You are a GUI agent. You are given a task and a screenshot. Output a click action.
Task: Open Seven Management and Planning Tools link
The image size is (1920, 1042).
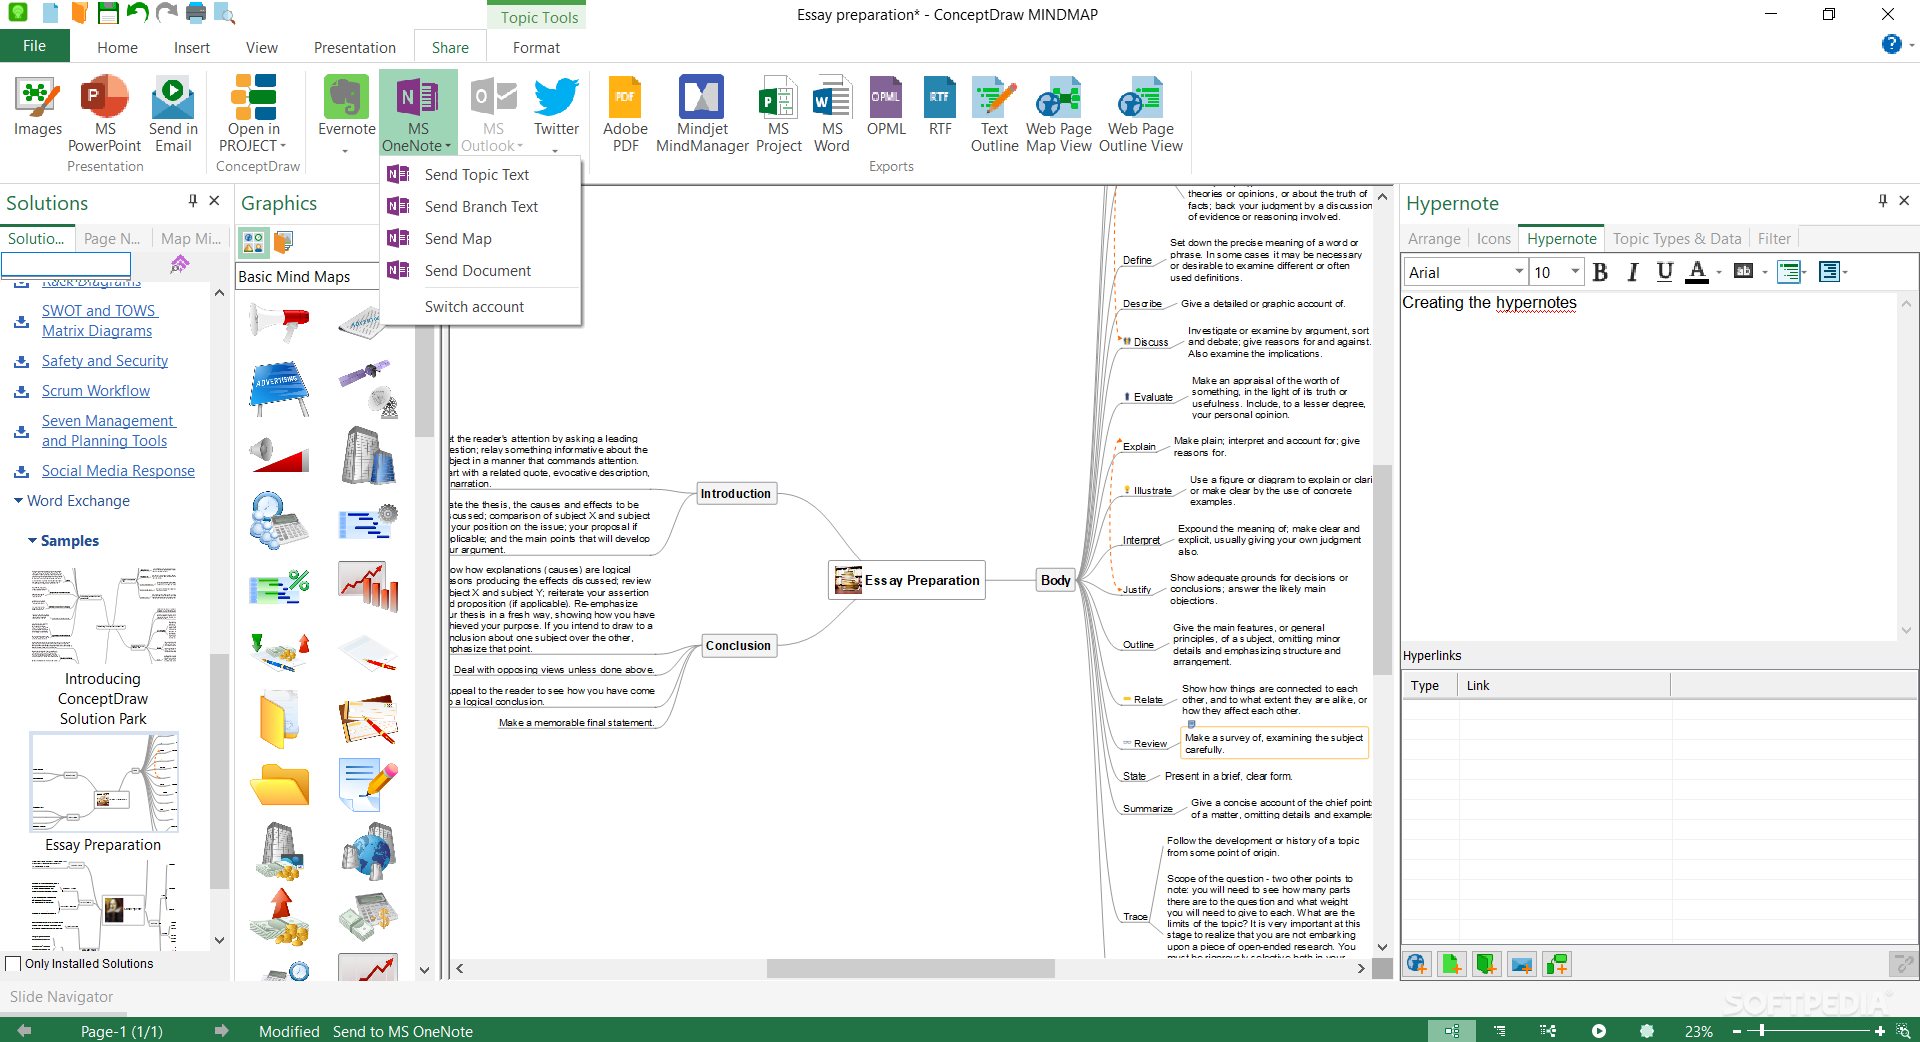[x=107, y=431]
